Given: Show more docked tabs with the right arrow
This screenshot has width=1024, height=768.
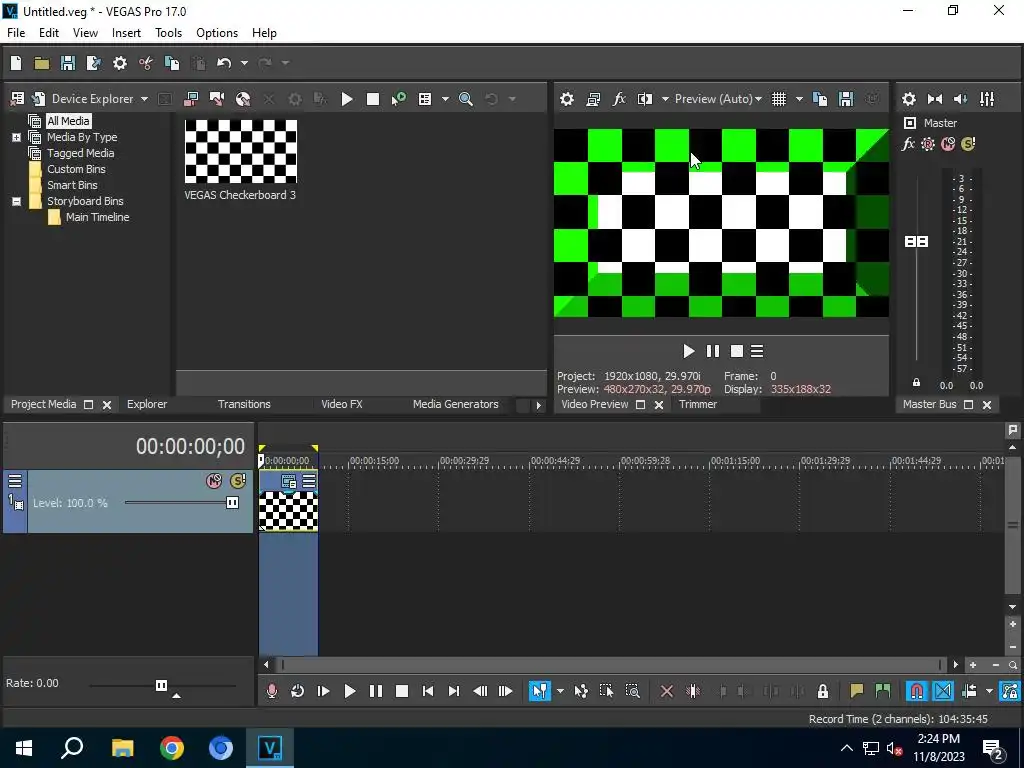Looking at the screenshot, I should pos(538,405).
